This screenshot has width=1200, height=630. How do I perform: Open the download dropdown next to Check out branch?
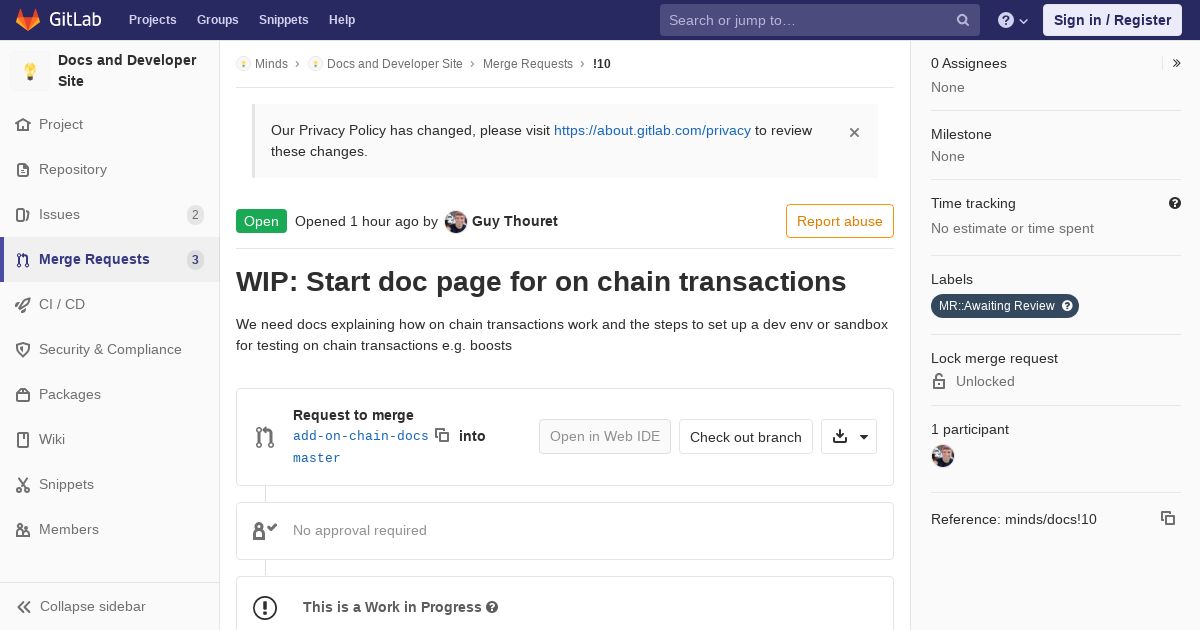click(x=849, y=436)
